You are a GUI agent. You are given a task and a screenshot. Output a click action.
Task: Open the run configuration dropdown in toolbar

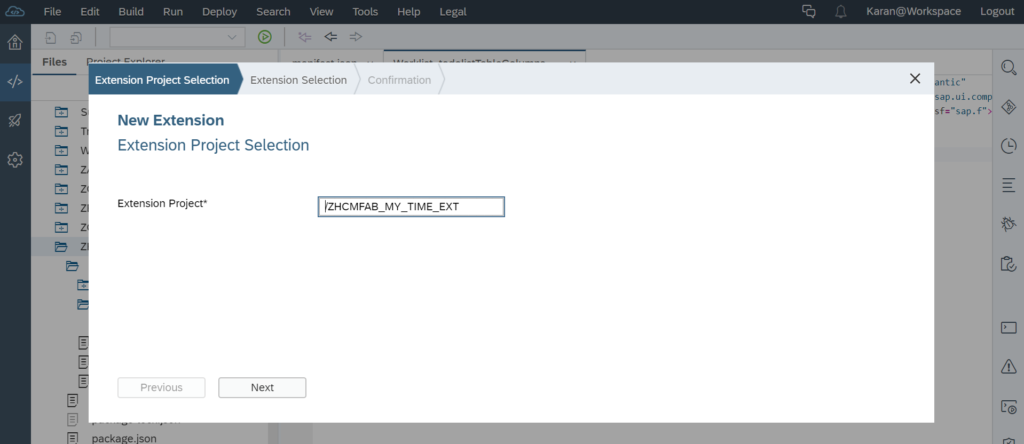coord(178,37)
